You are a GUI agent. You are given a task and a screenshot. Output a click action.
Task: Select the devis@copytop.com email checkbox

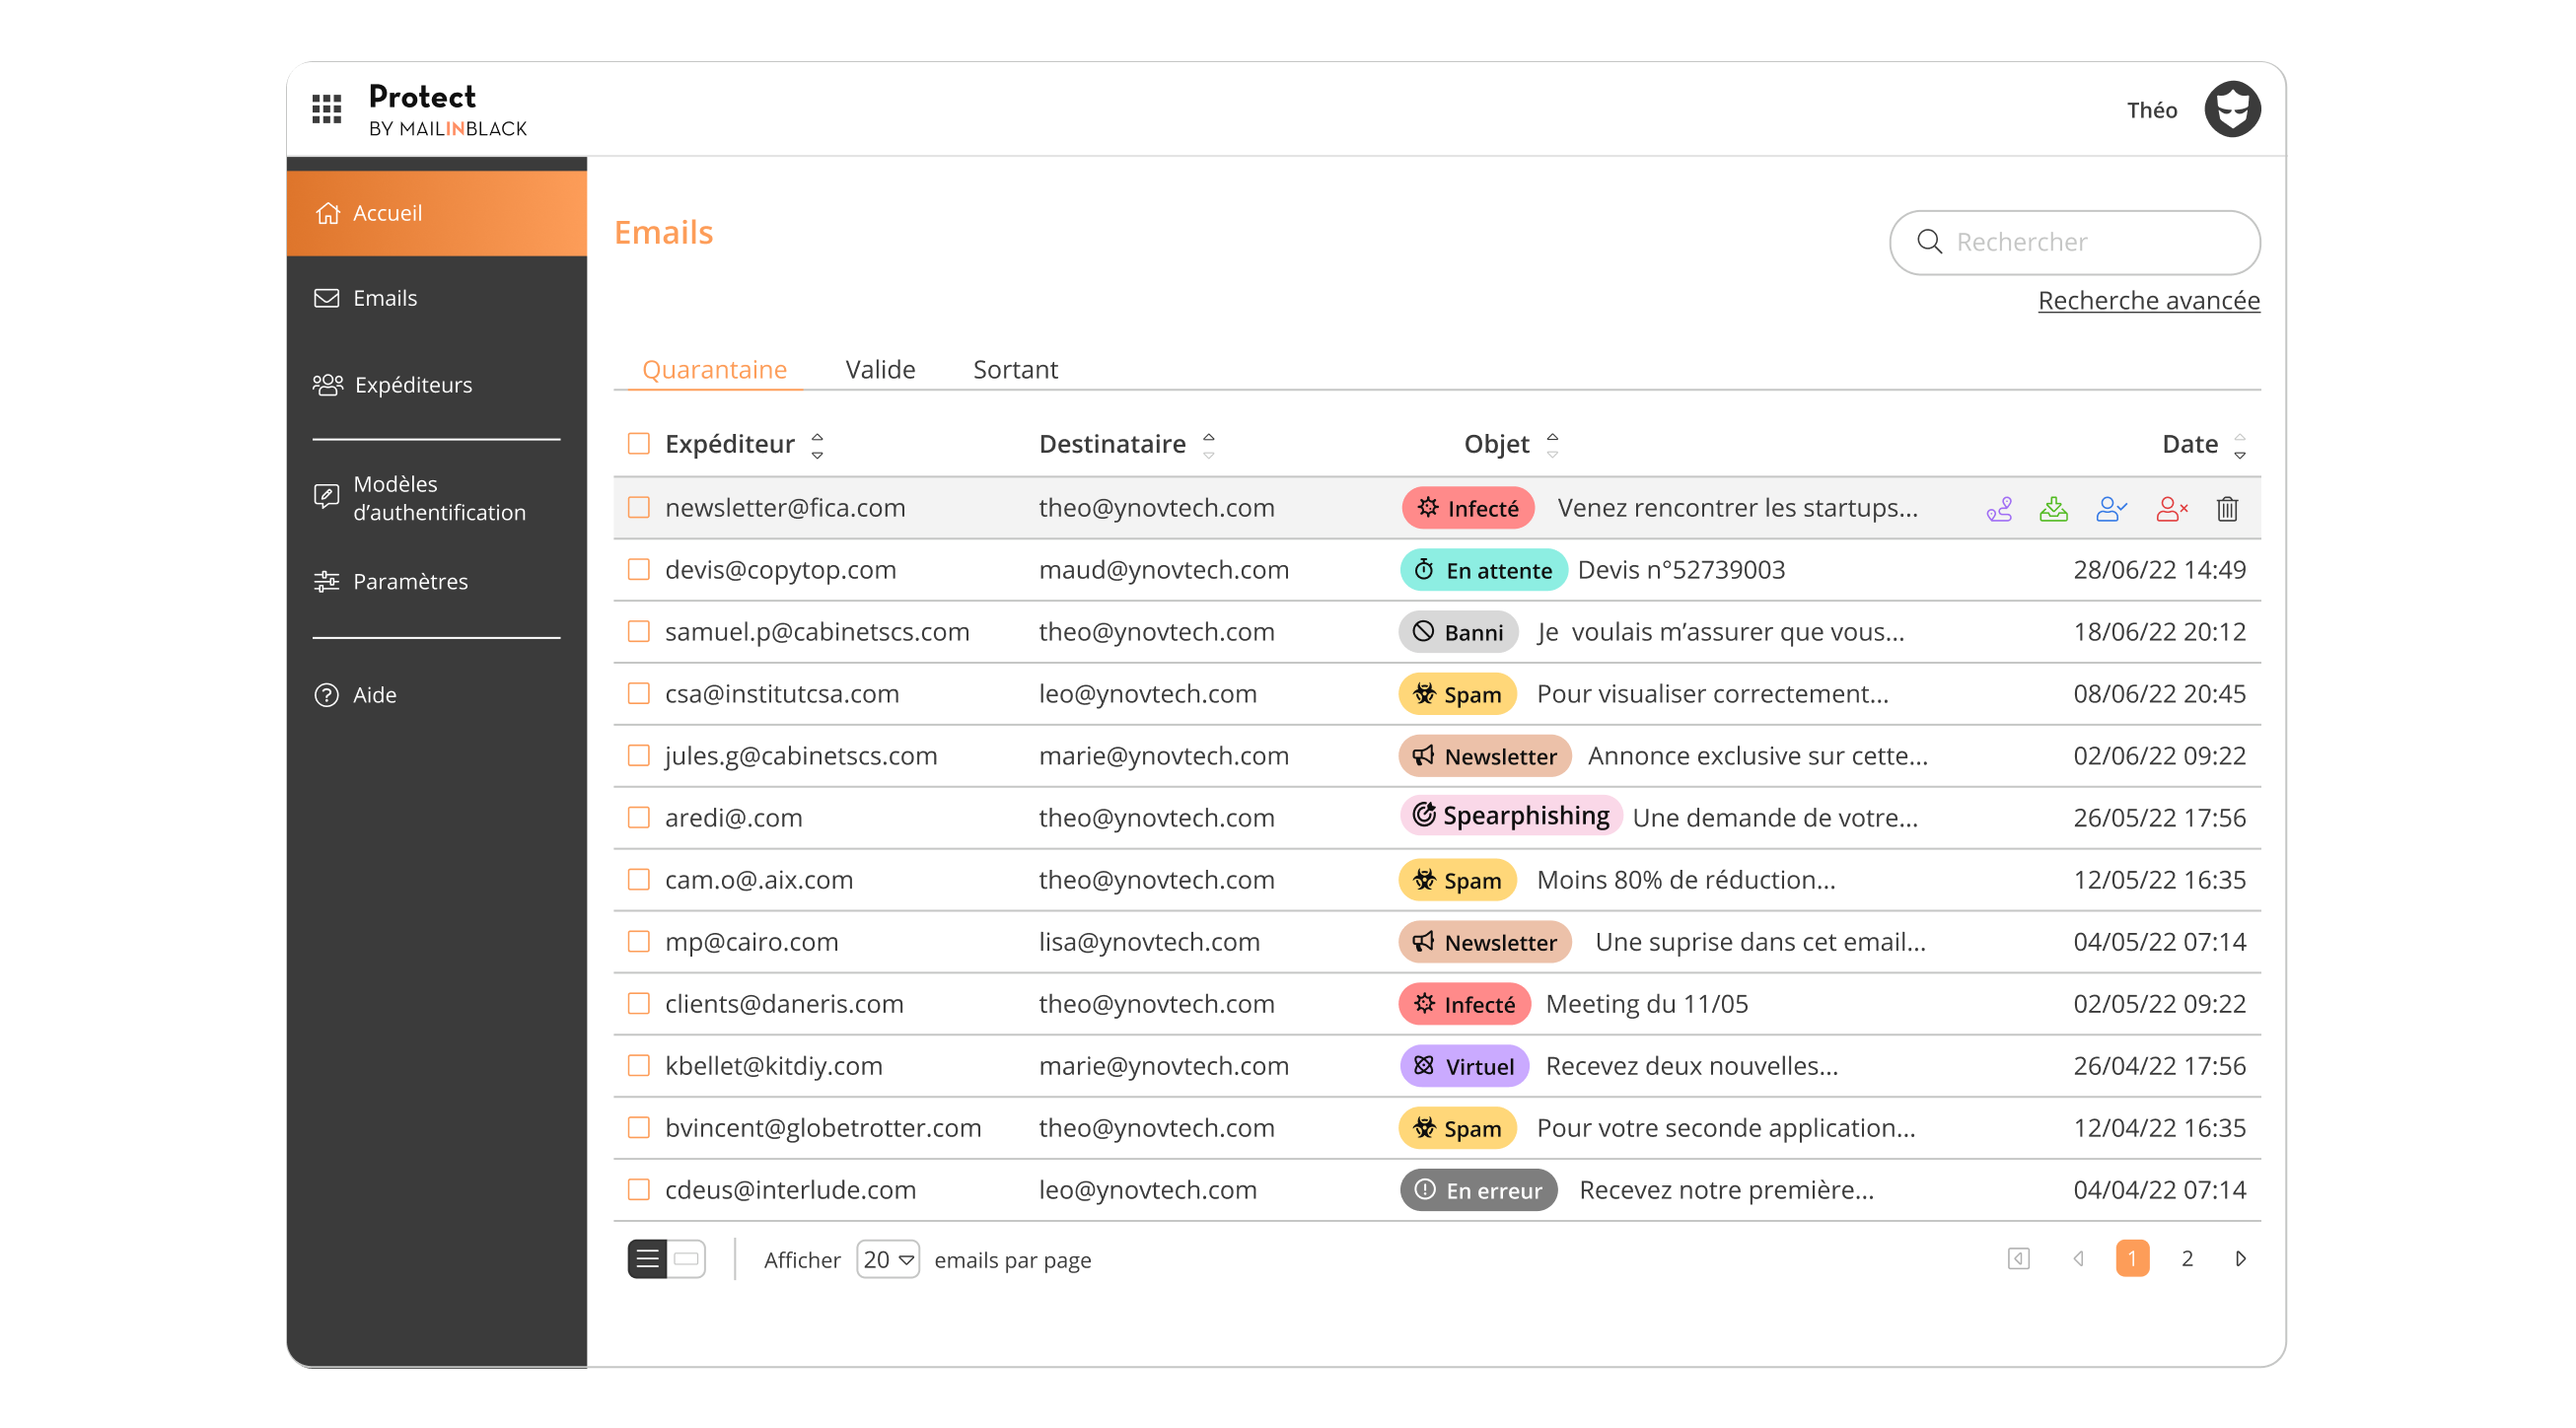pyautogui.click(x=638, y=568)
